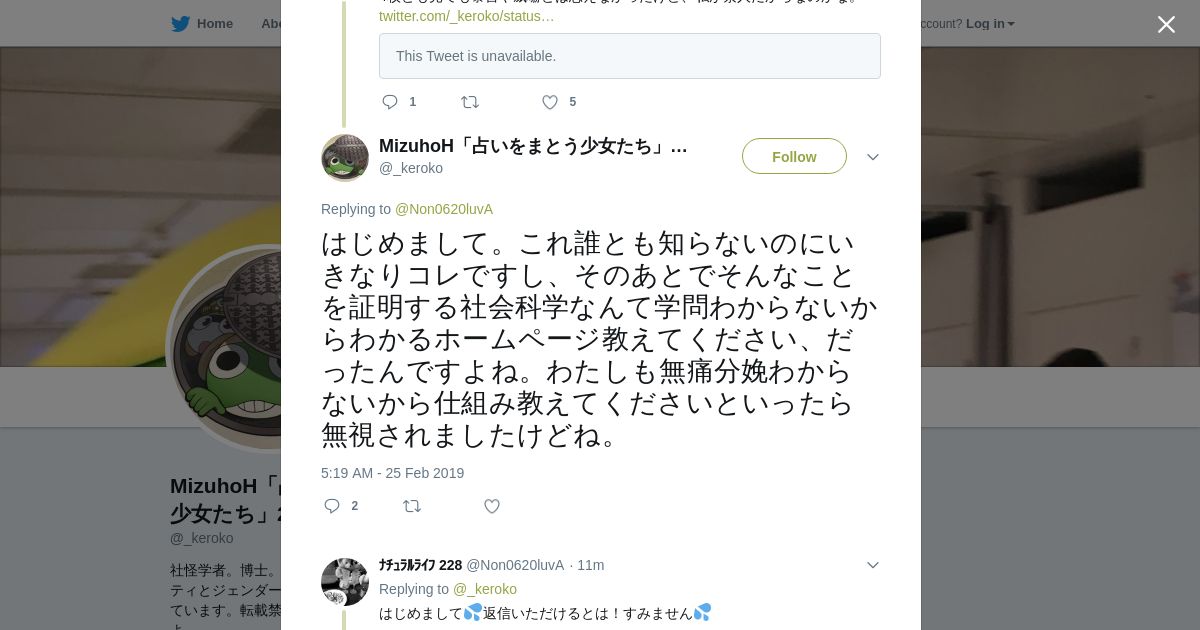Open the tweet timestamp 5:19 AM link

(392, 473)
